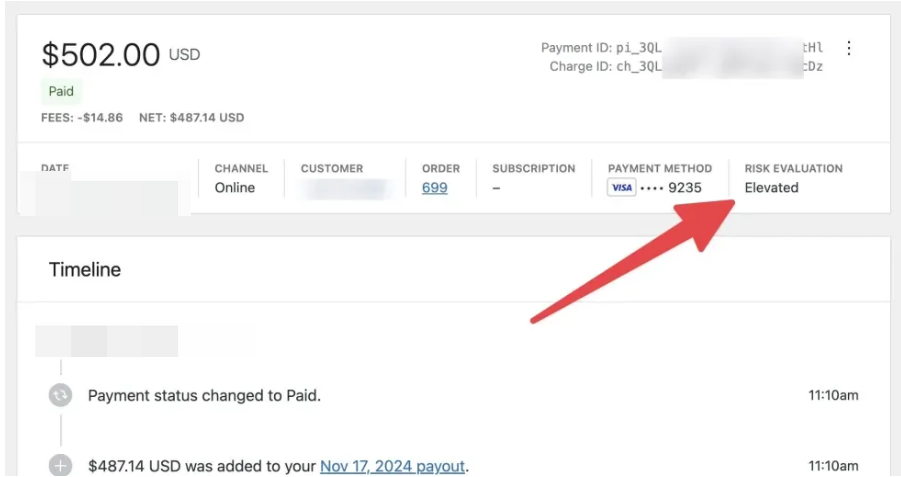Open order 699 link

coord(434,188)
